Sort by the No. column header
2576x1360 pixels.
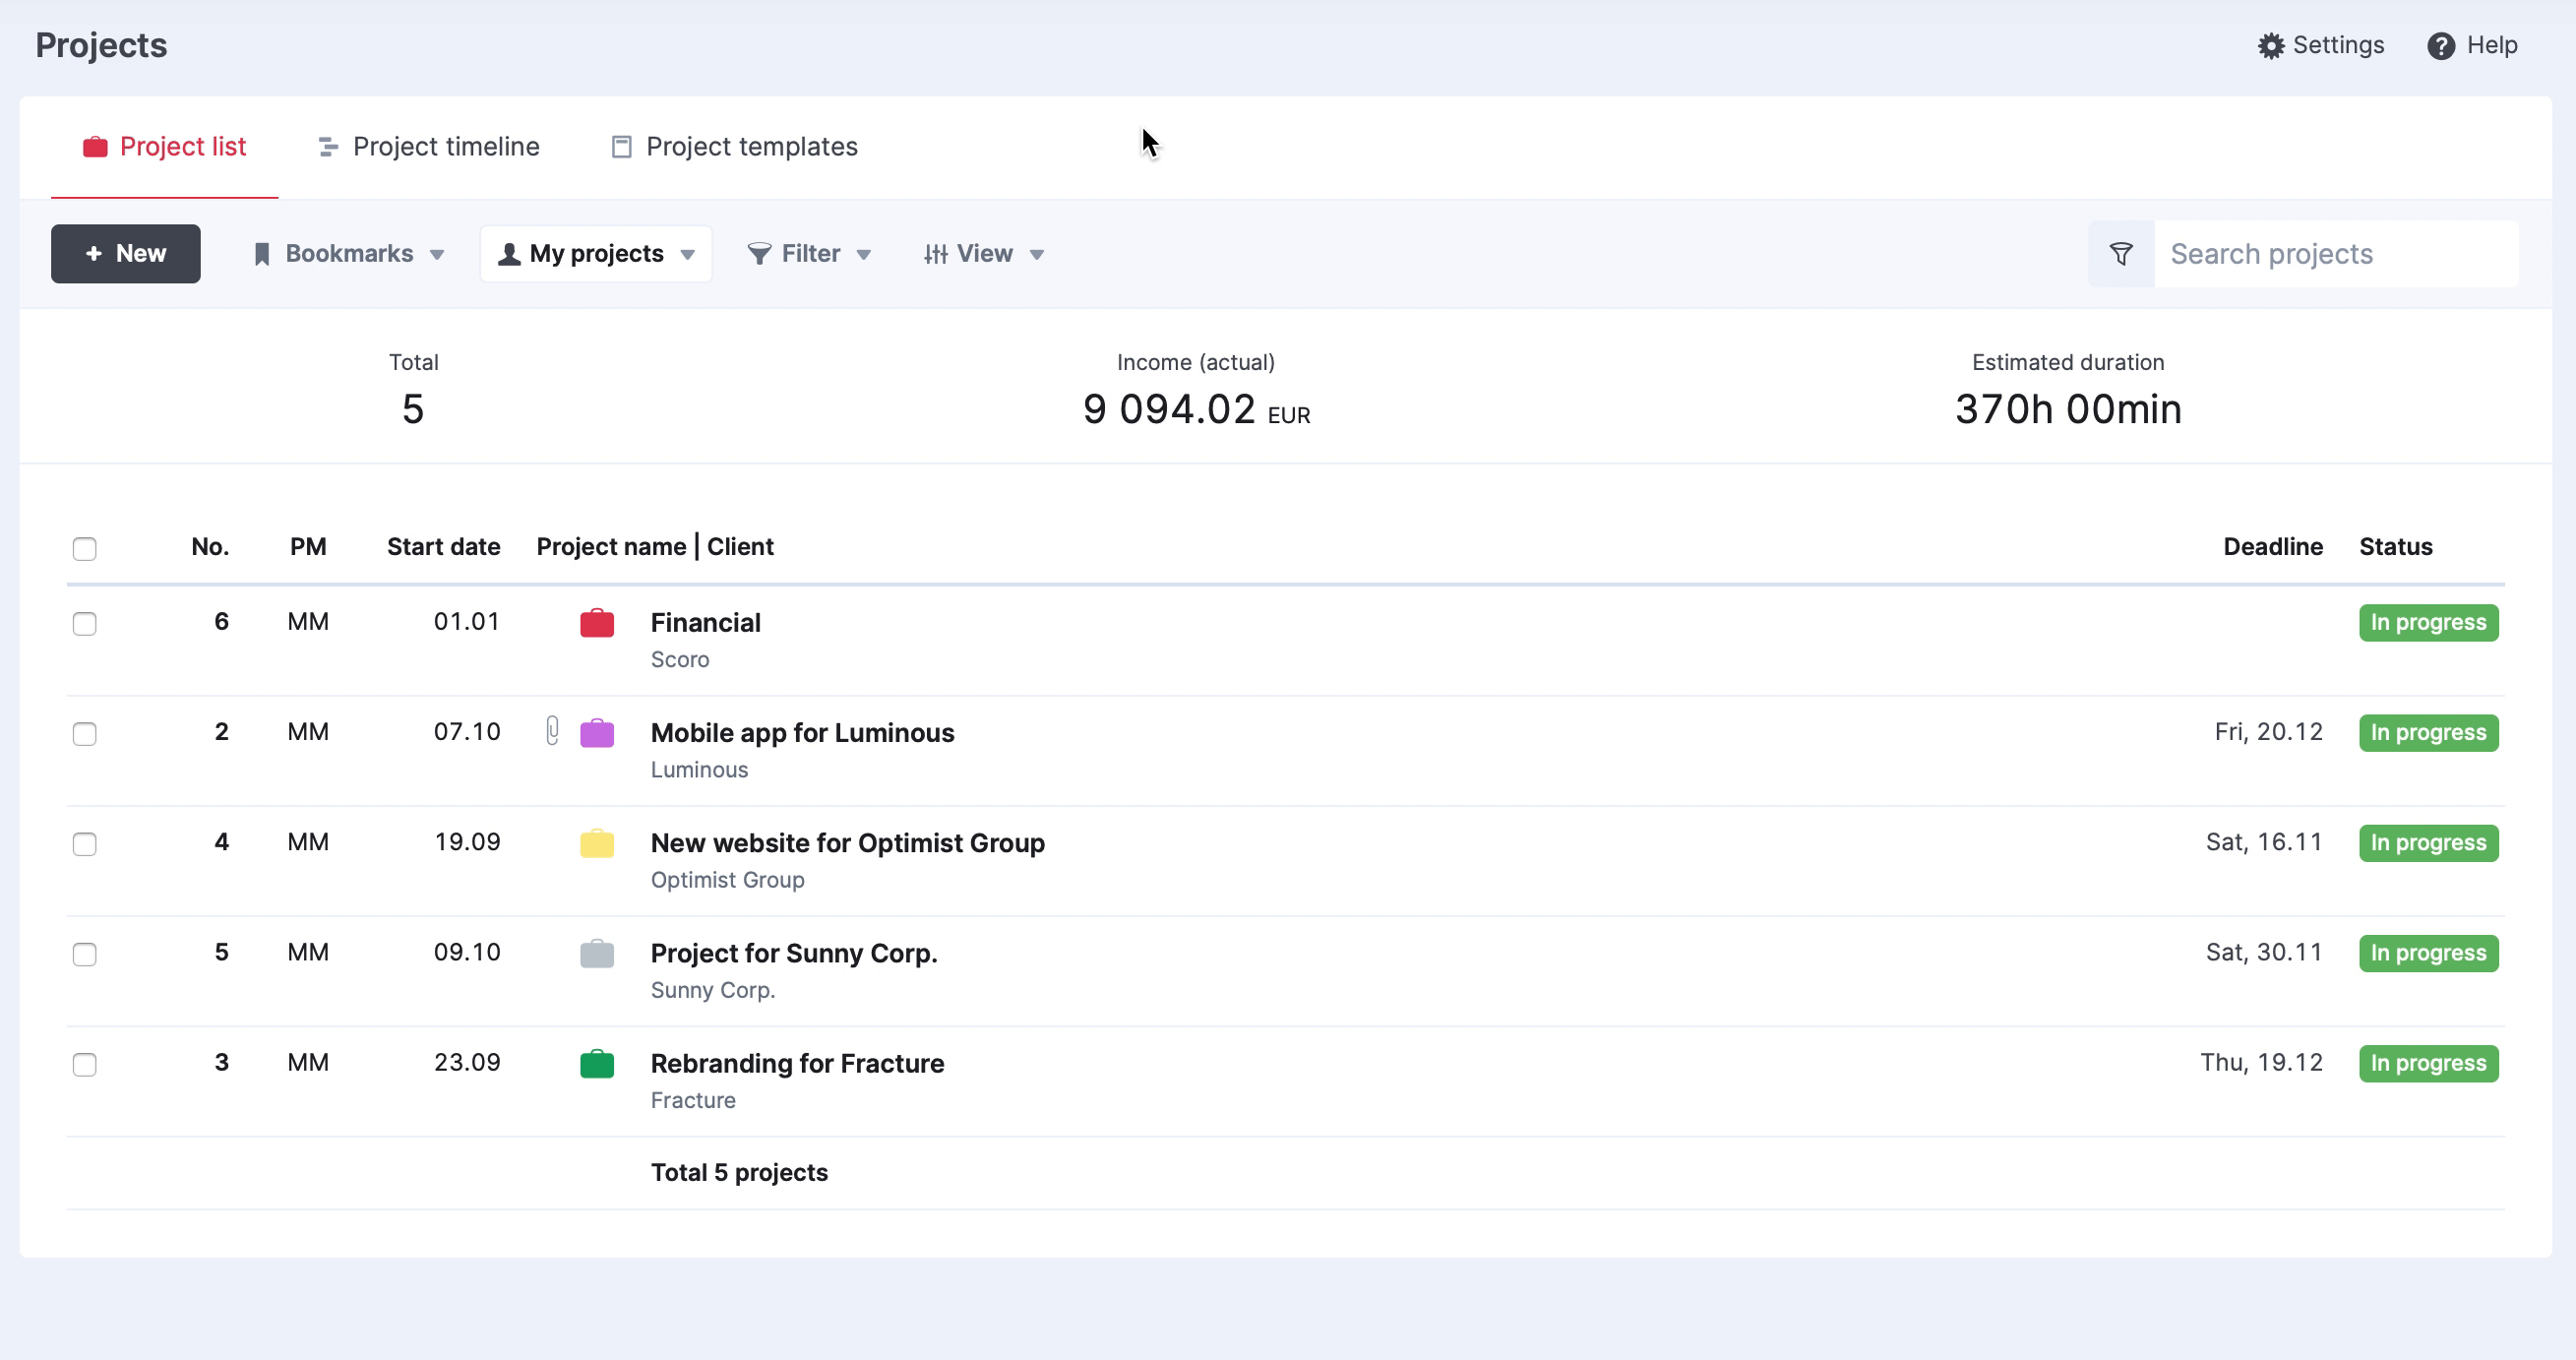[x=210, y=547]
